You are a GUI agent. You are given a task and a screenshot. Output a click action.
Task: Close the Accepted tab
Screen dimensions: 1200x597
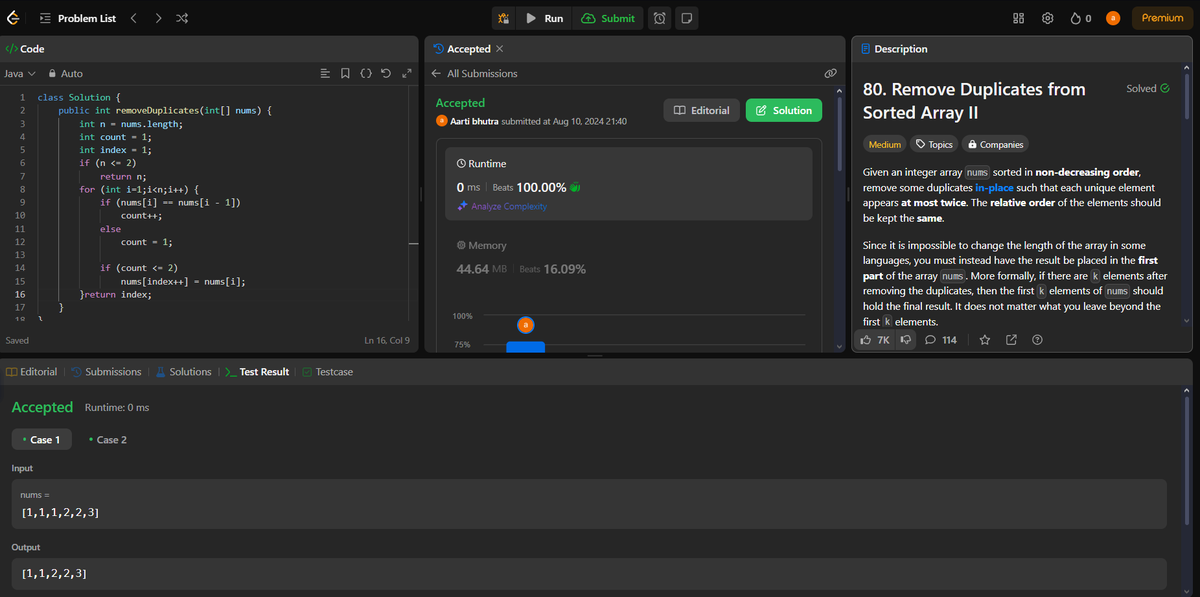pos(500,49)
